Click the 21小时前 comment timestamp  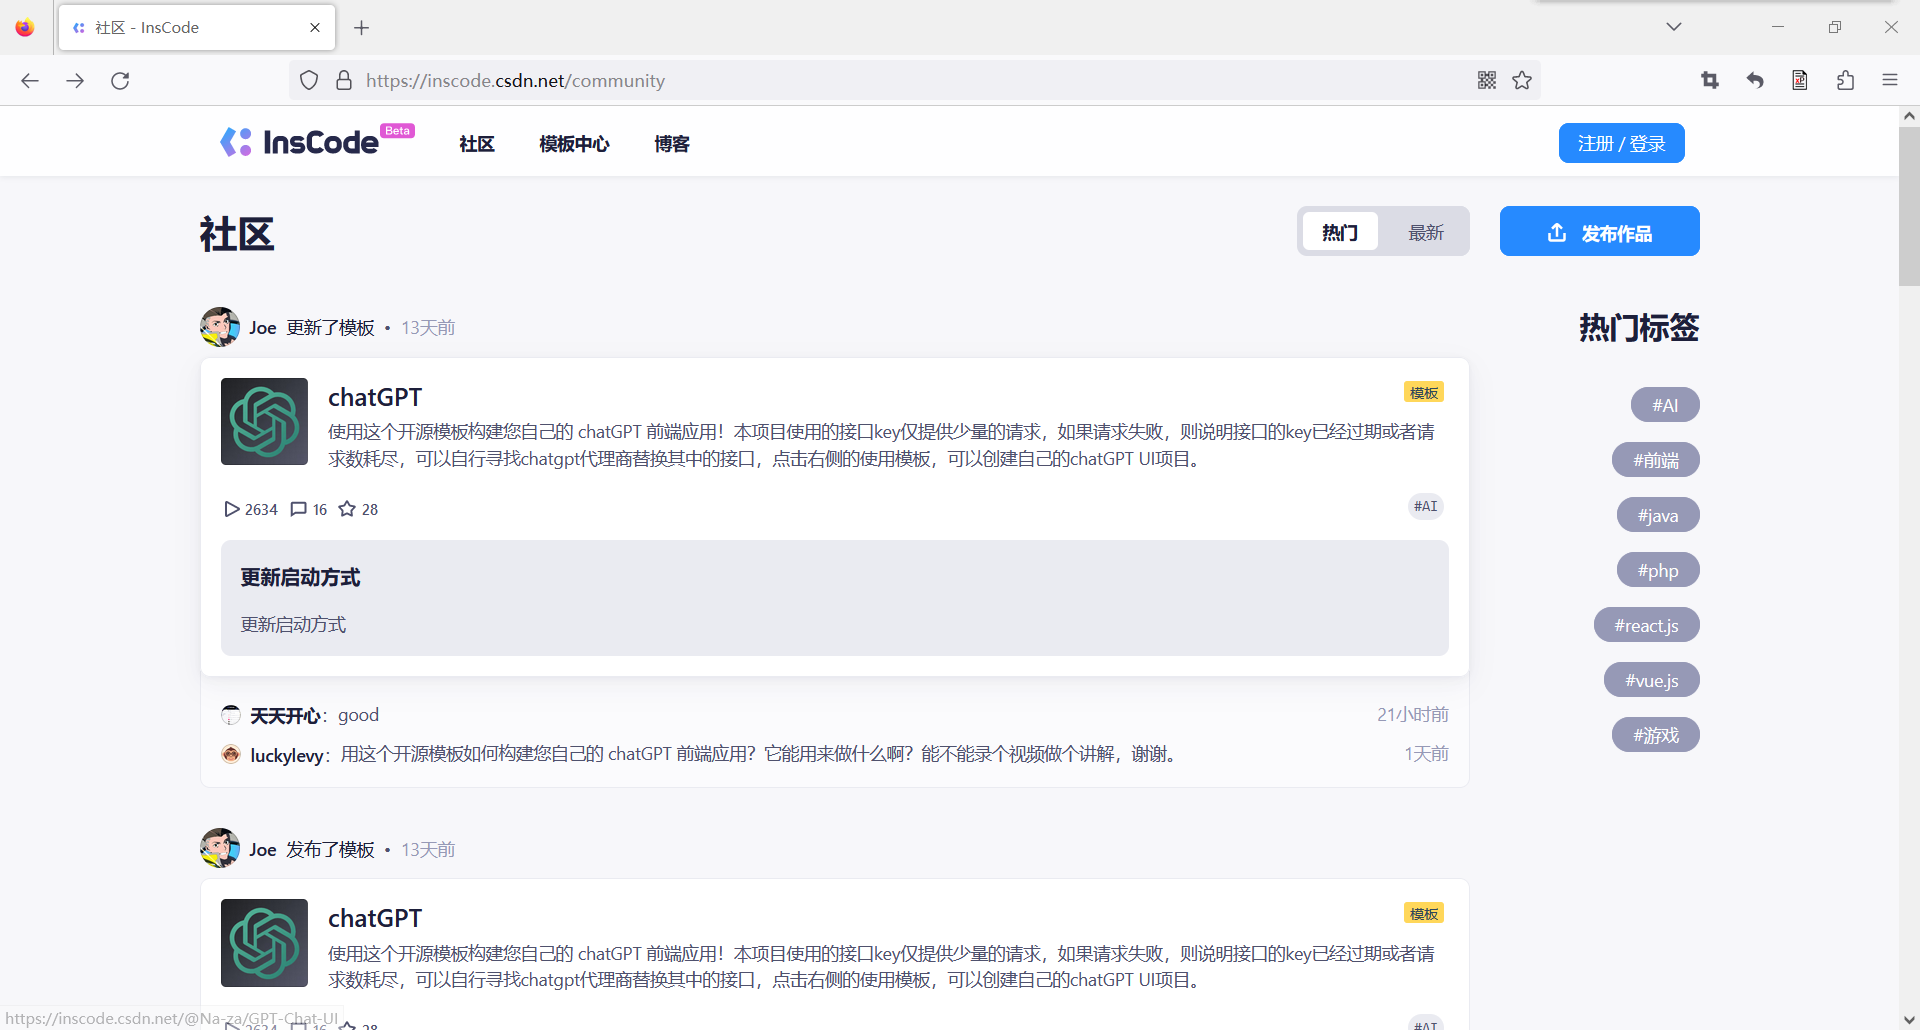(x=1413, y=715)
